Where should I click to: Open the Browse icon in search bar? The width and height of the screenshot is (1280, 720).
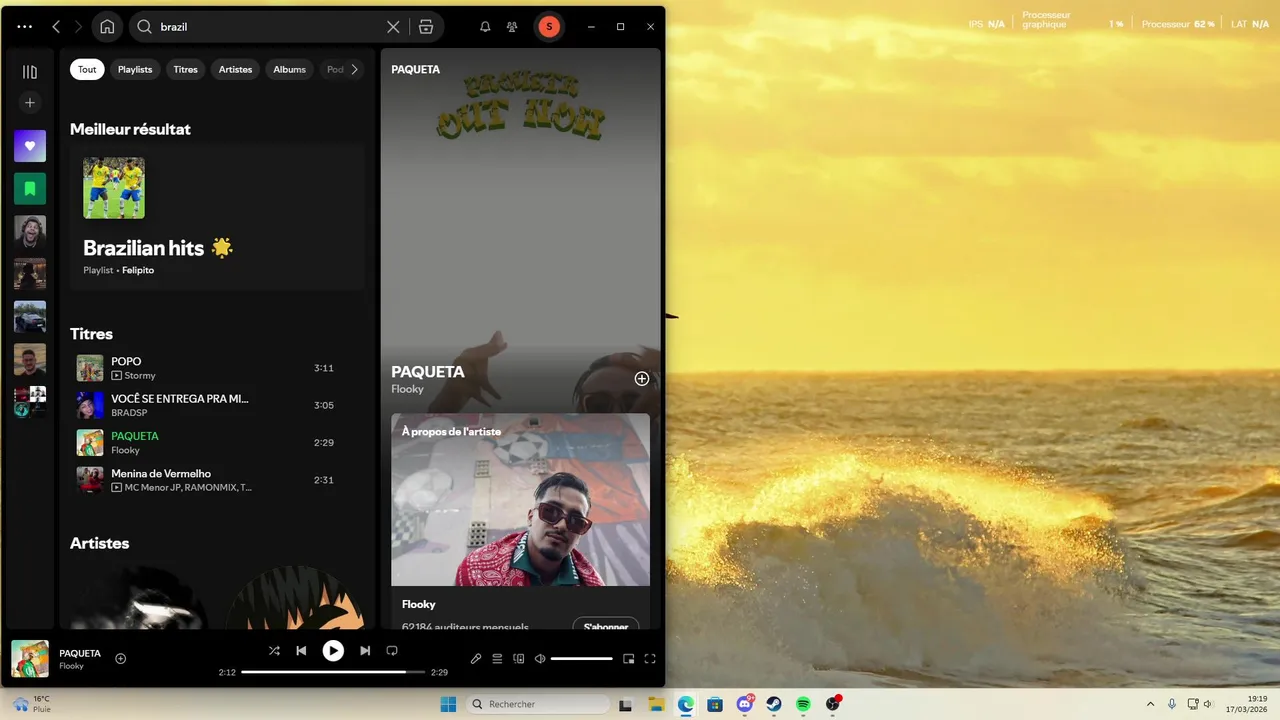click(x=426, y=27)
